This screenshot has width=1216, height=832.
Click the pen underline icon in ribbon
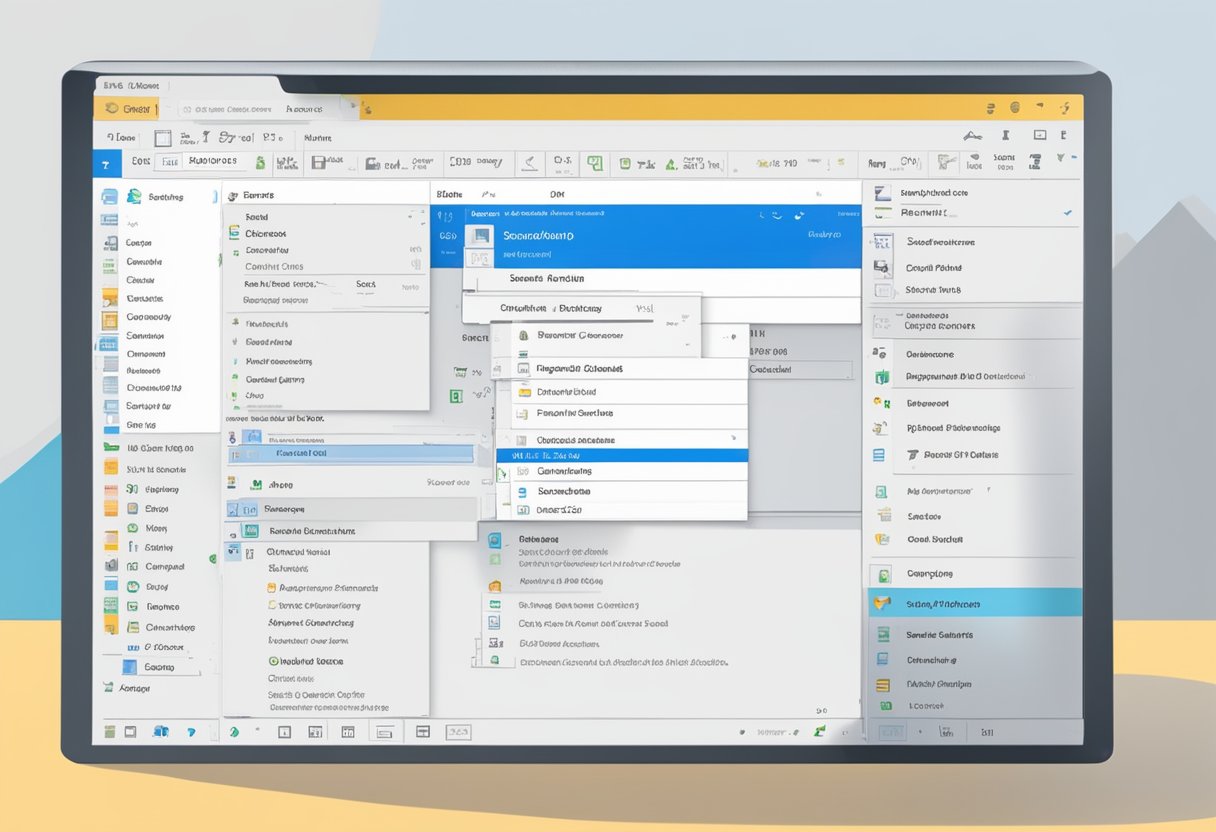[530, 162]
